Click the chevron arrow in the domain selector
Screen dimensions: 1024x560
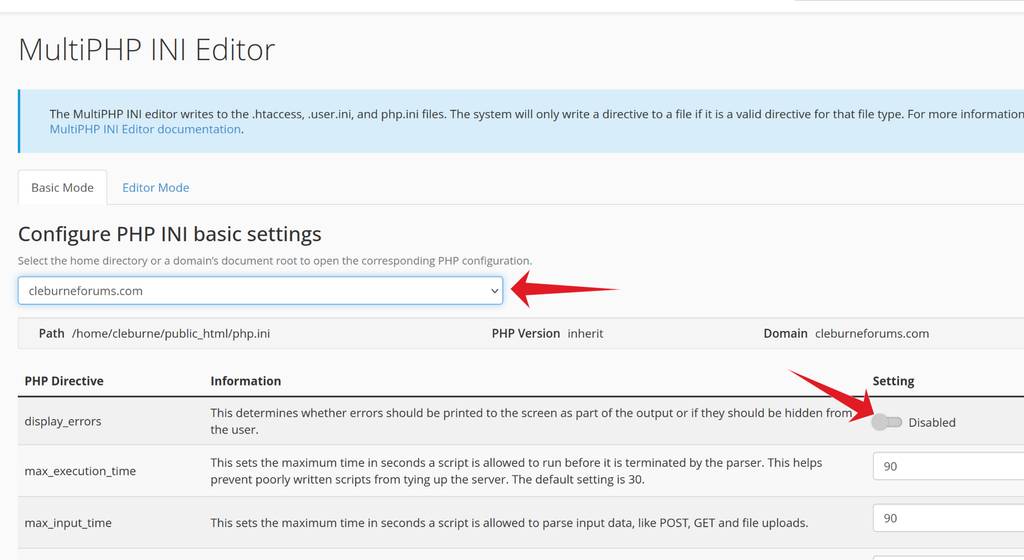(x=494, y=291)
